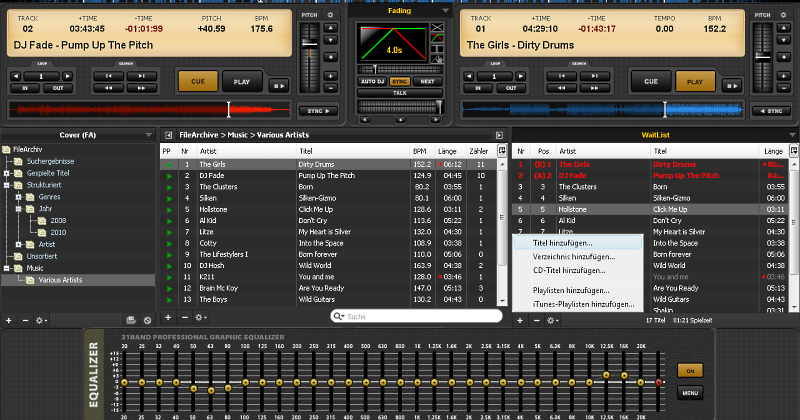
Task: Hit PLAY on The Girls deck
Action: click(695, 81)
